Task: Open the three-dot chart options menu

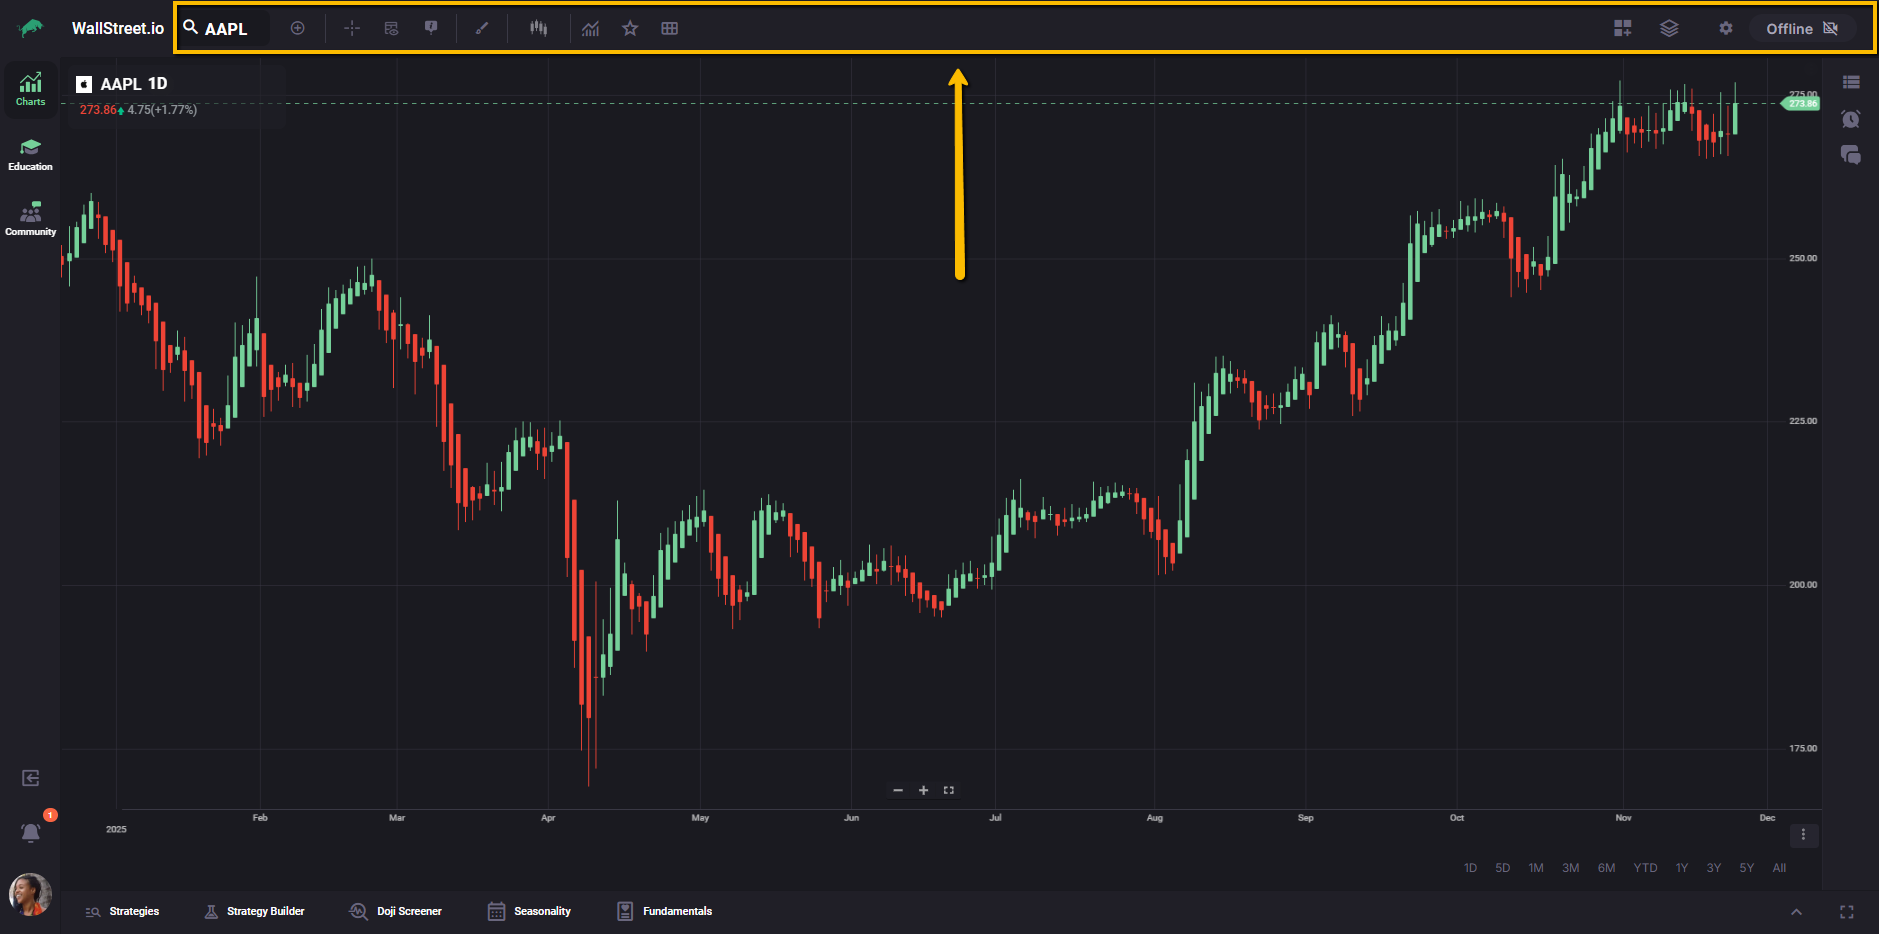Action: tap(1803, 834)
